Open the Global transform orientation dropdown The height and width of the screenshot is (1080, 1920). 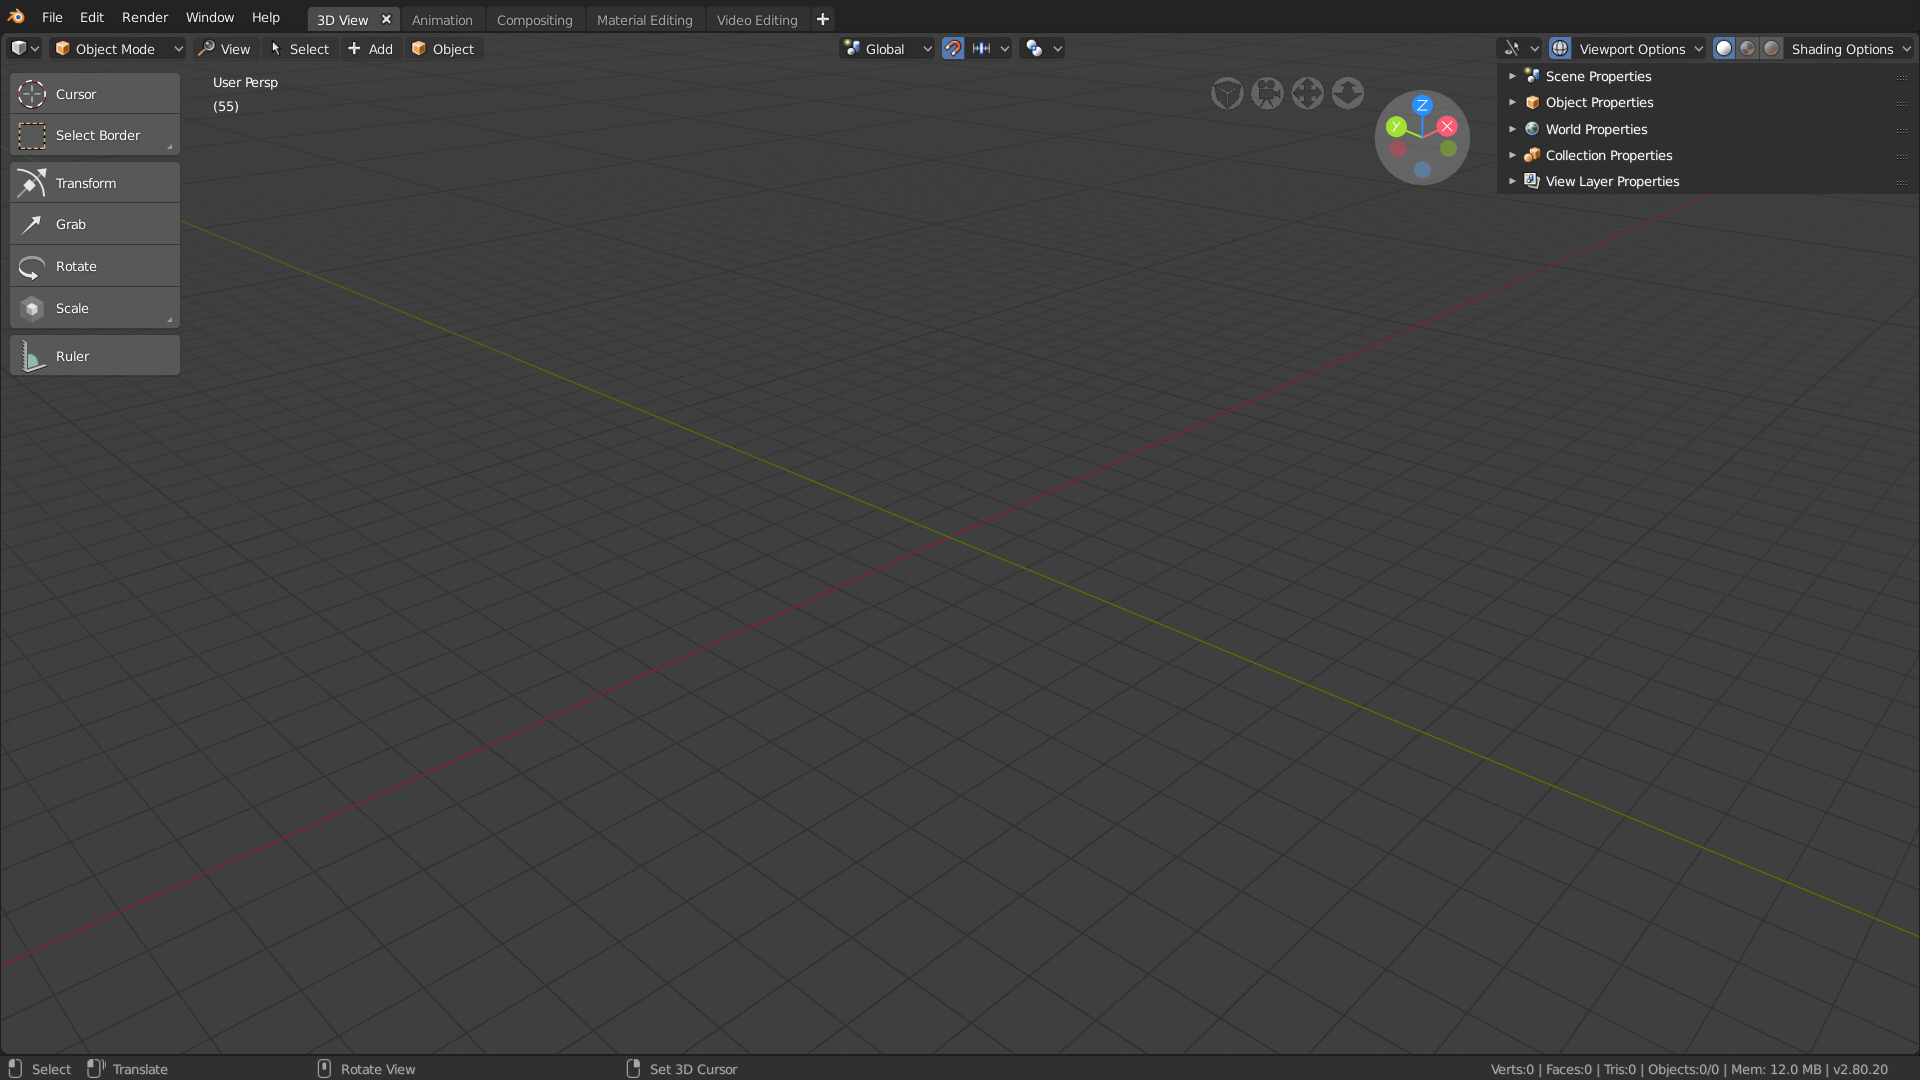pos(885,48)
